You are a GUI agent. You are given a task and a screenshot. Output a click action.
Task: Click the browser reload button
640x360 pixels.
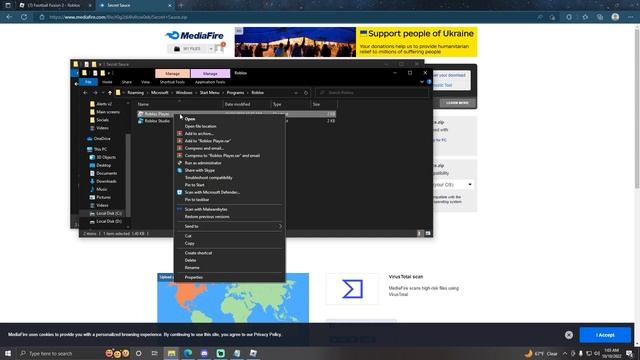point(24,17)
